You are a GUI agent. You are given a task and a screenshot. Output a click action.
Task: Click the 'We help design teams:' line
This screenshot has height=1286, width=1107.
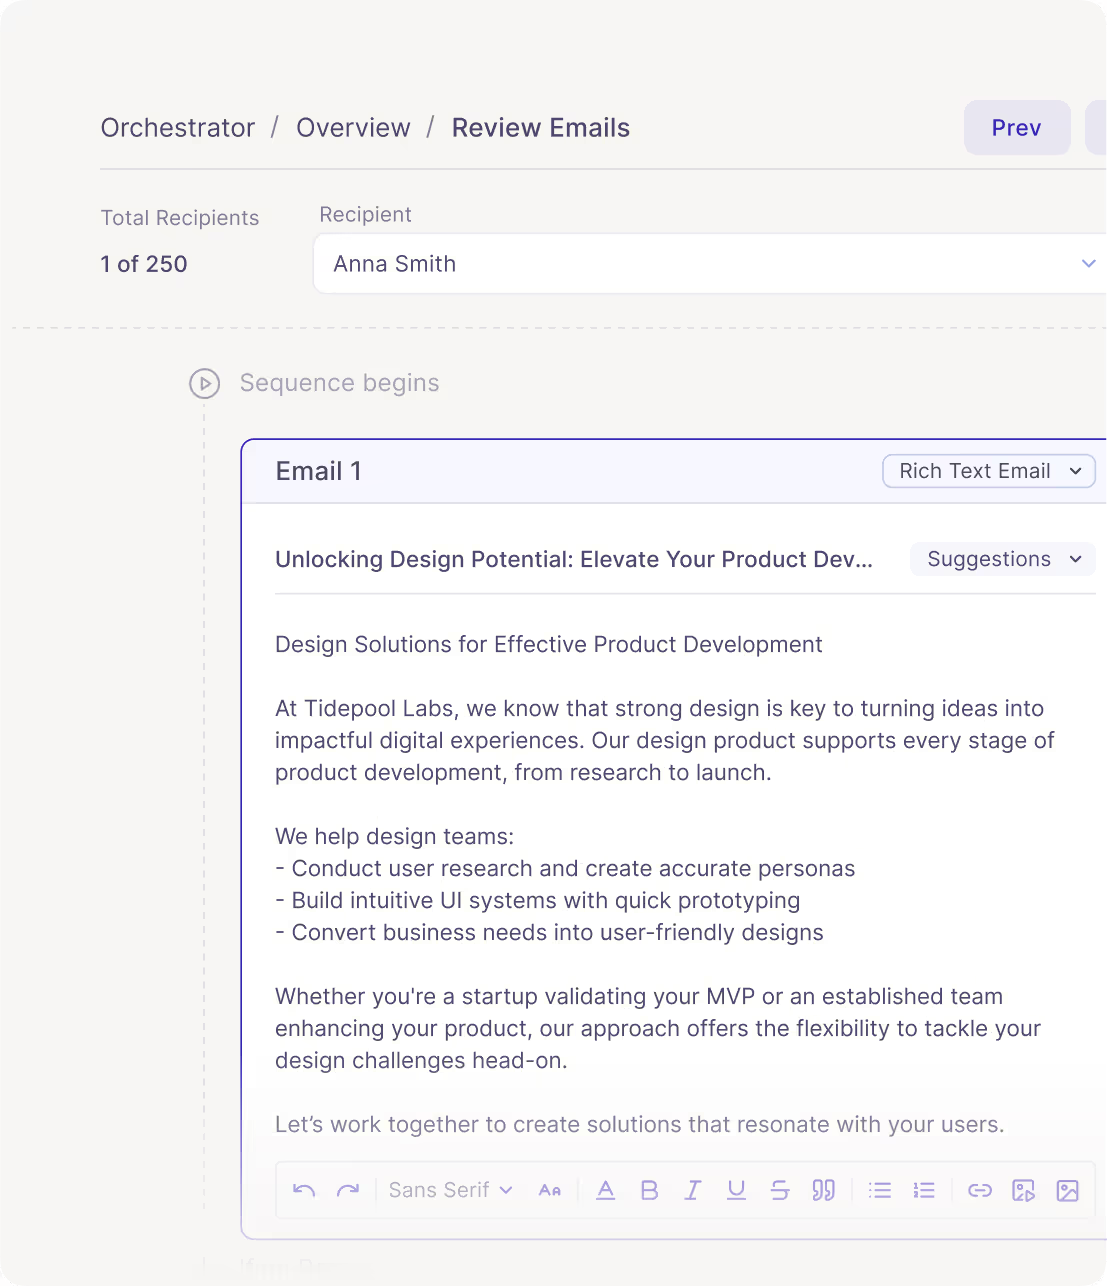point(395,836)
